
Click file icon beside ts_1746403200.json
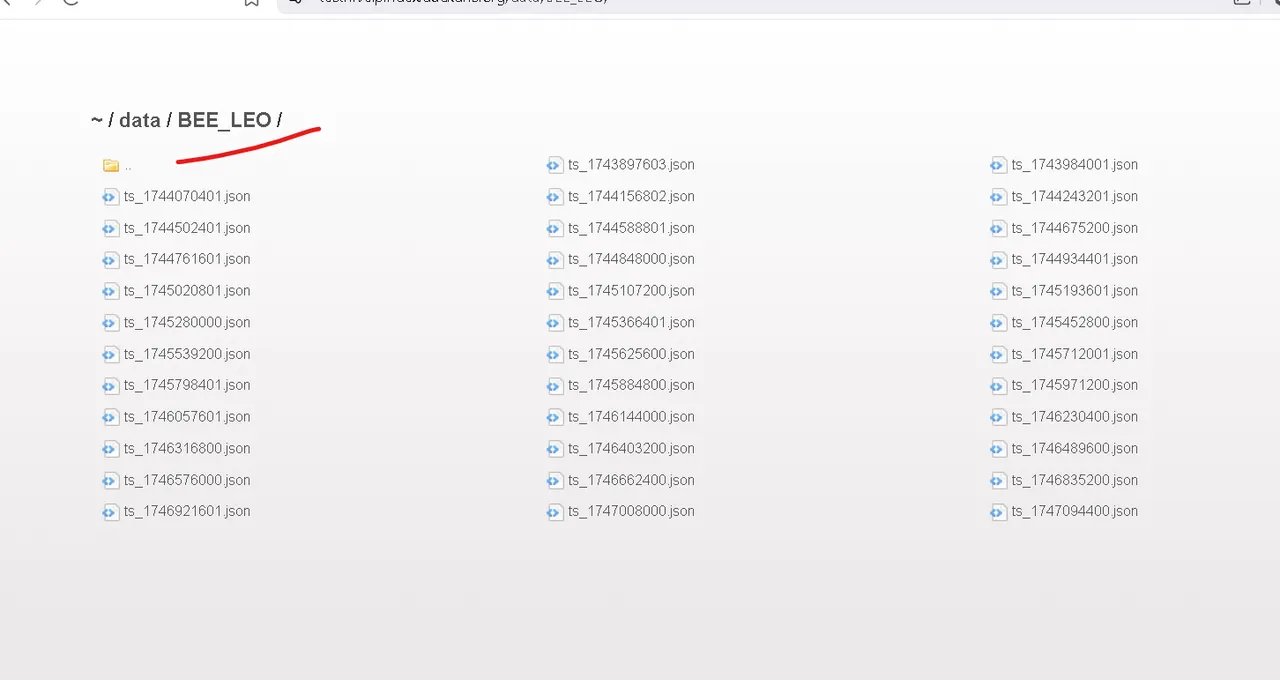click(554, 449)
